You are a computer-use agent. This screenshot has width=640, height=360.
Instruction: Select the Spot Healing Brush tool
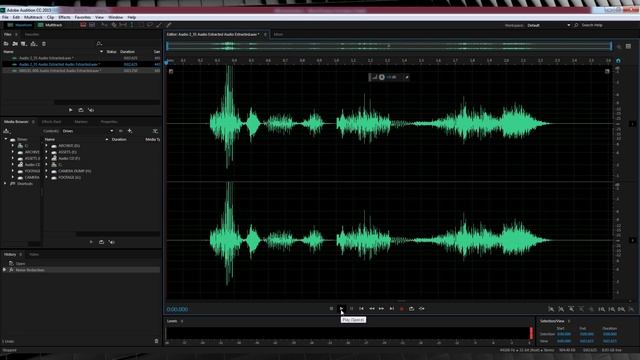(169, 25)
